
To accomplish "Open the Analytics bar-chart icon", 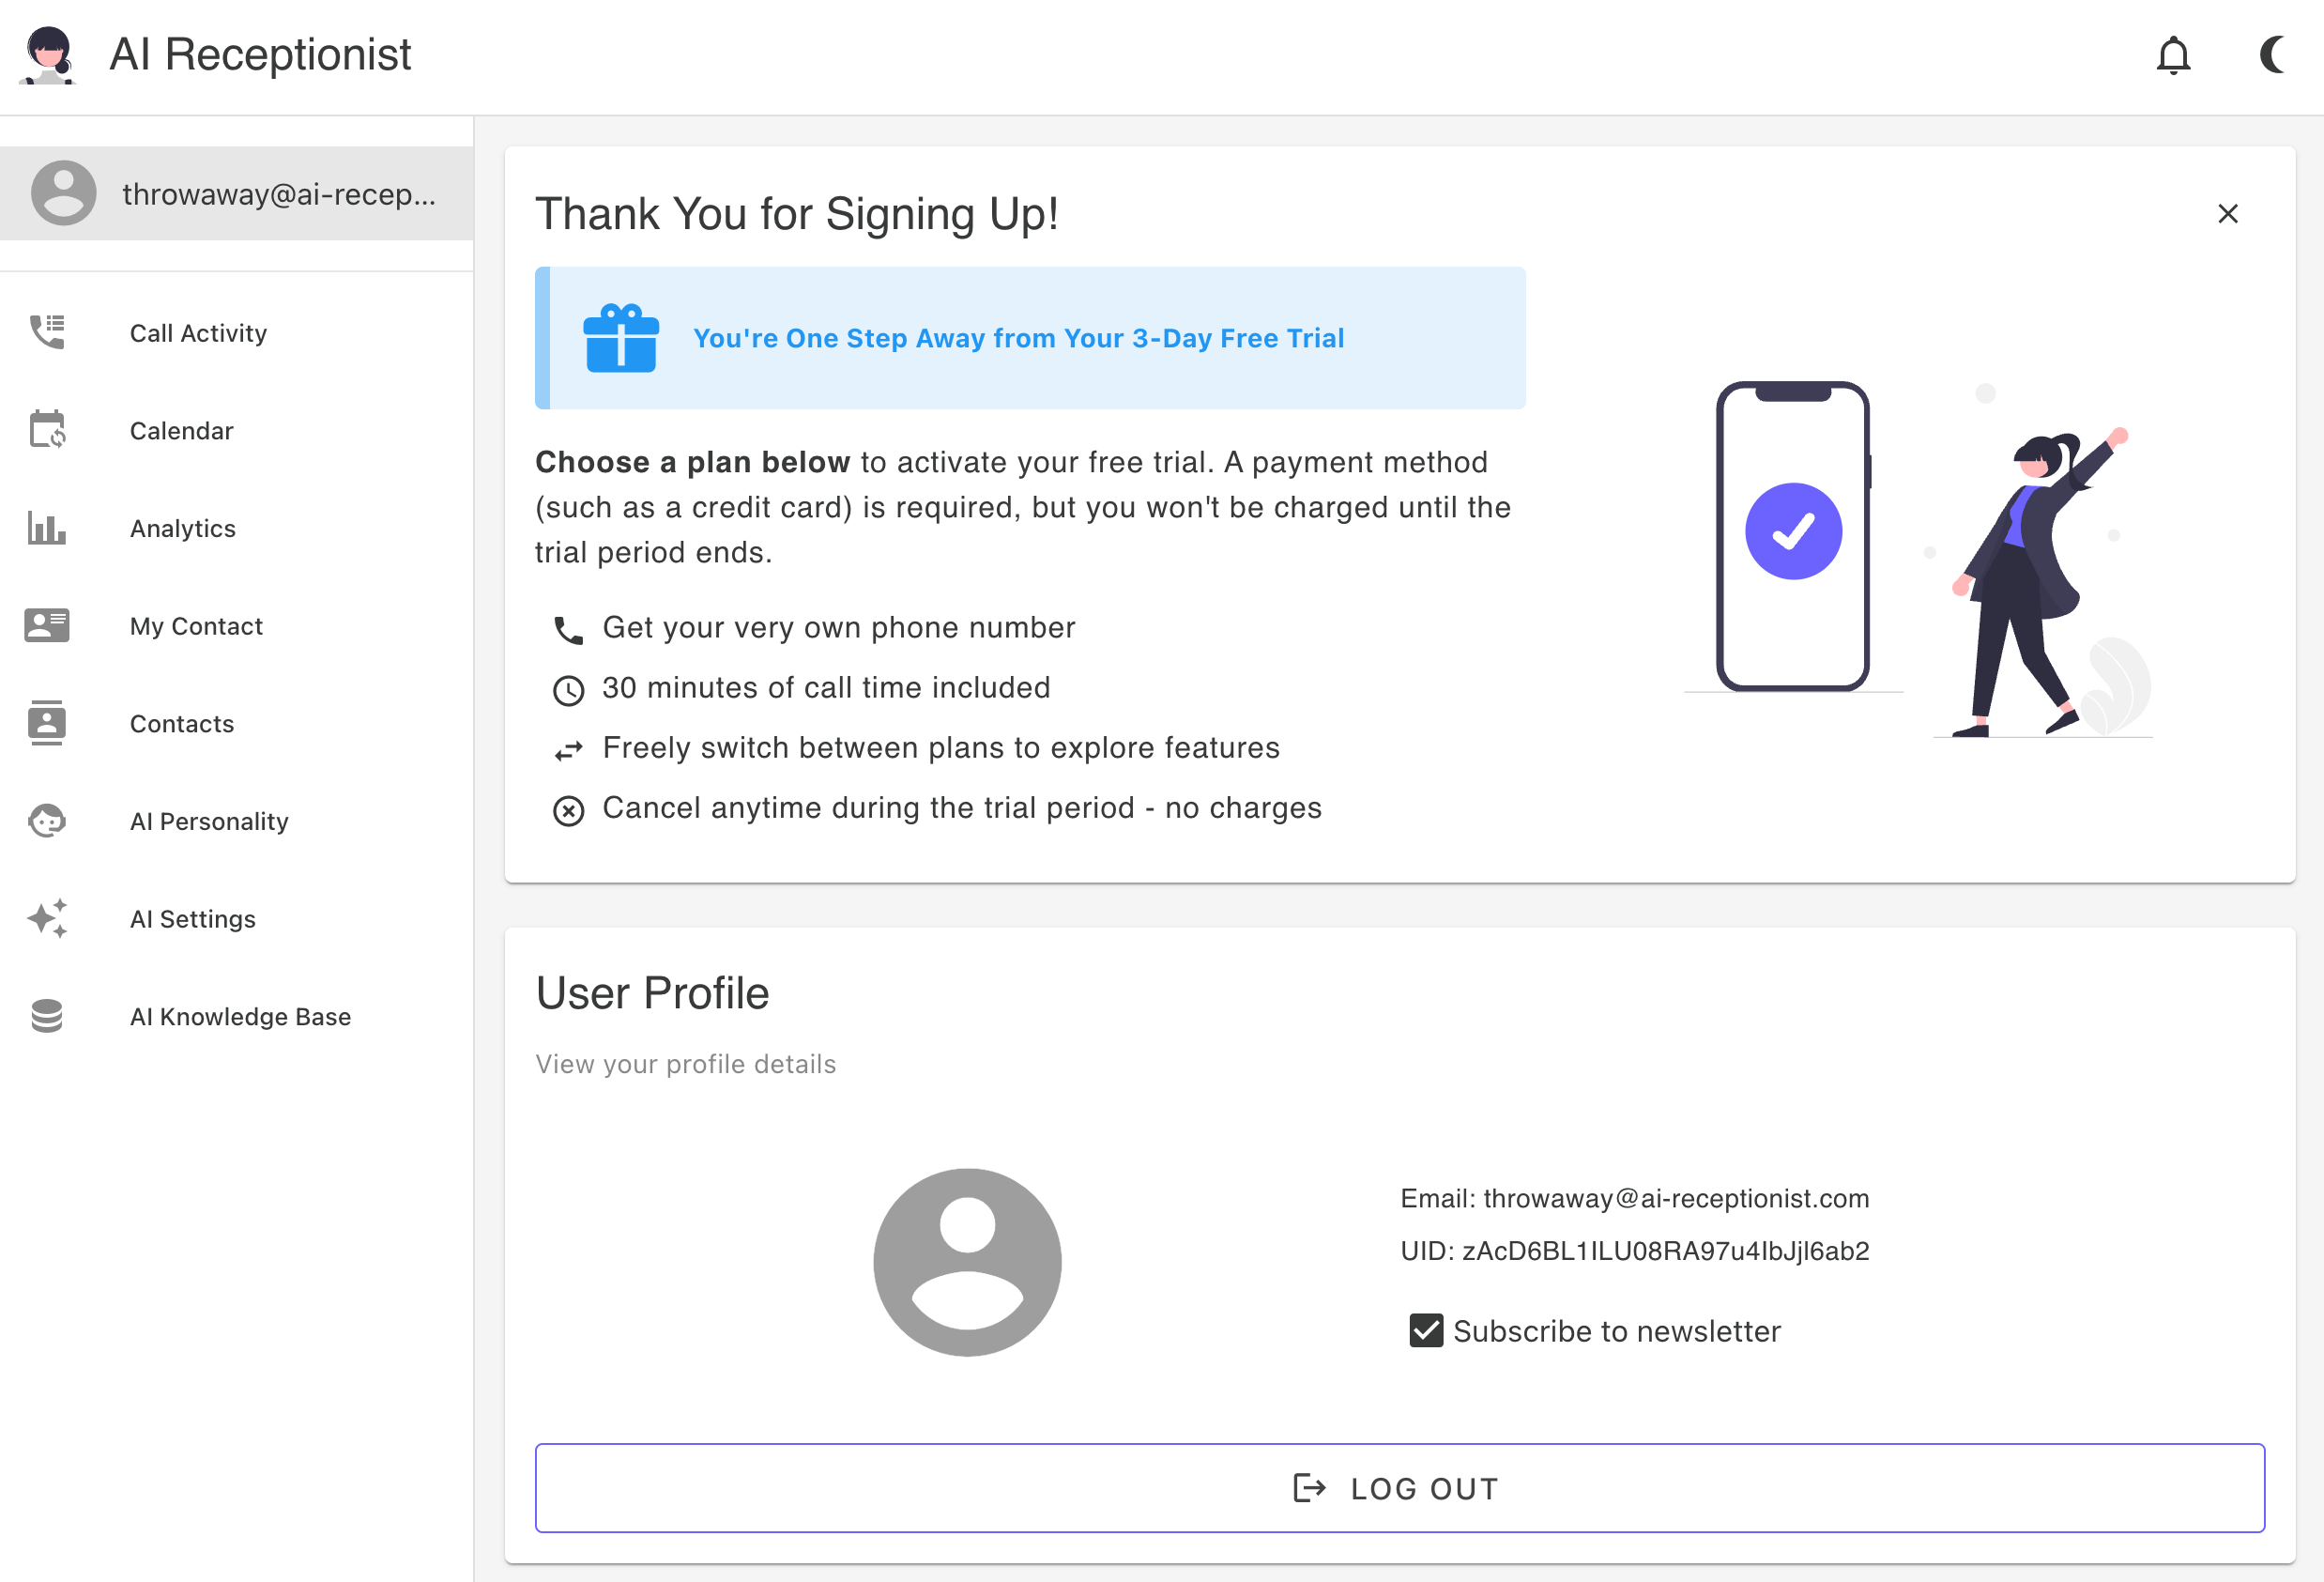I will point(47,528).
